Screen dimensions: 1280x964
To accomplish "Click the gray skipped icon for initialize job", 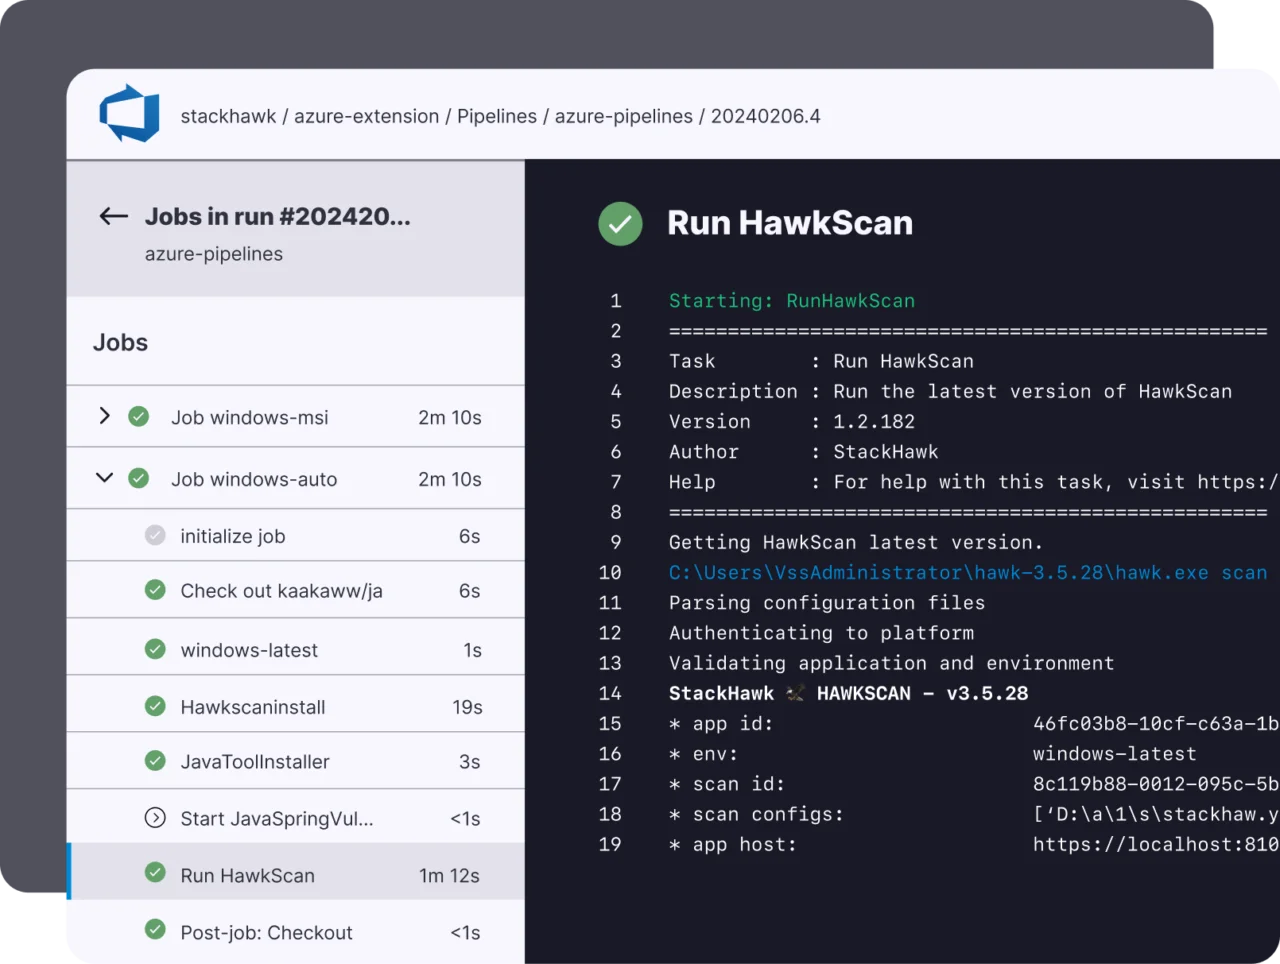I will tap(155, 535).
